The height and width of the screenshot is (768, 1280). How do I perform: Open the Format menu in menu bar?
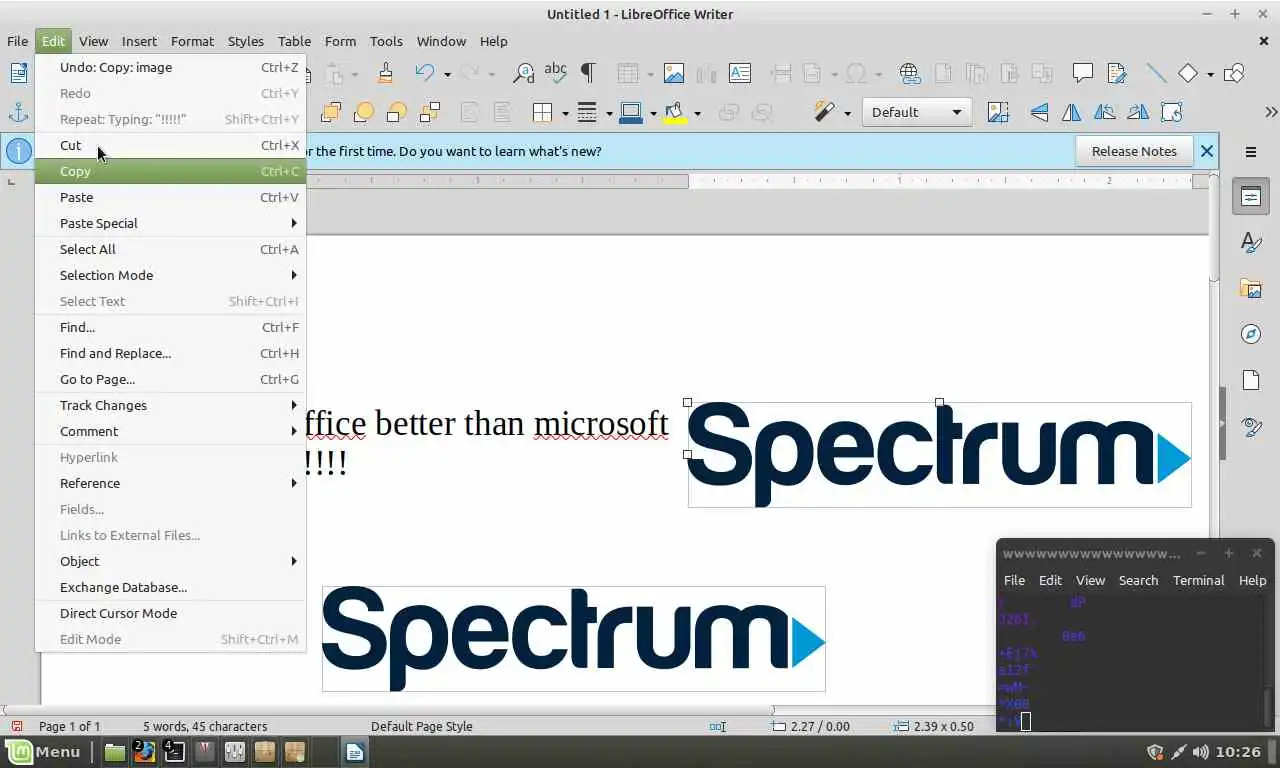tap(192, 41)
